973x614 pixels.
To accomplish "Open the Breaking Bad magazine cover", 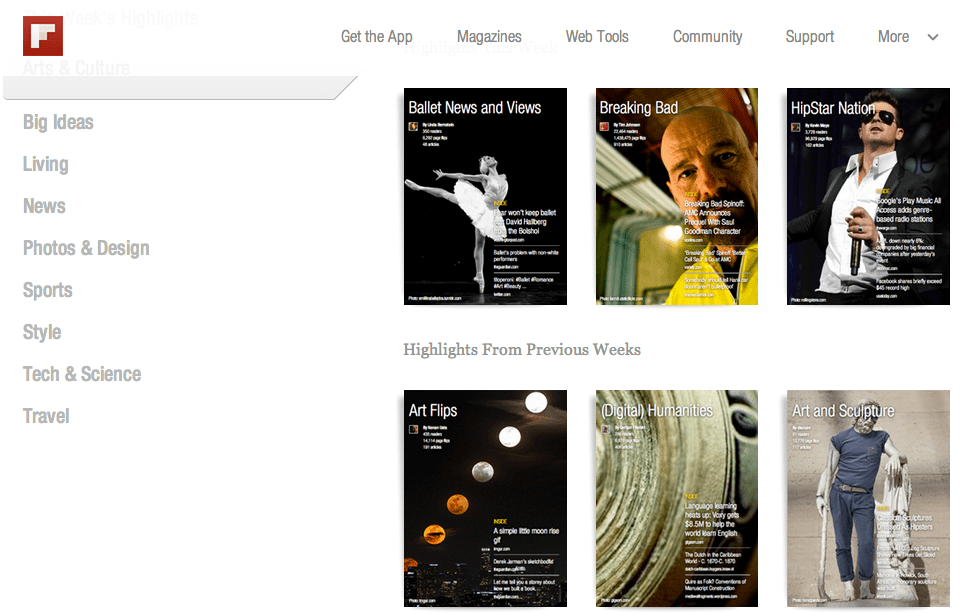I will pos(677,196).
